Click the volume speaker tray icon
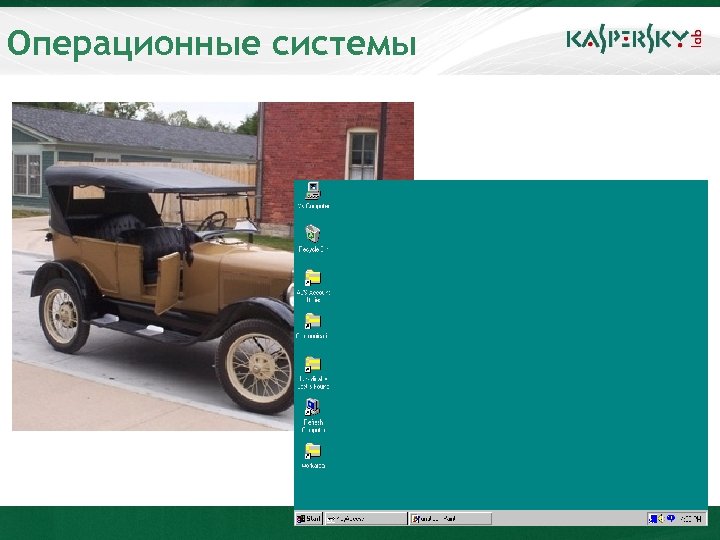 point(661,518)
